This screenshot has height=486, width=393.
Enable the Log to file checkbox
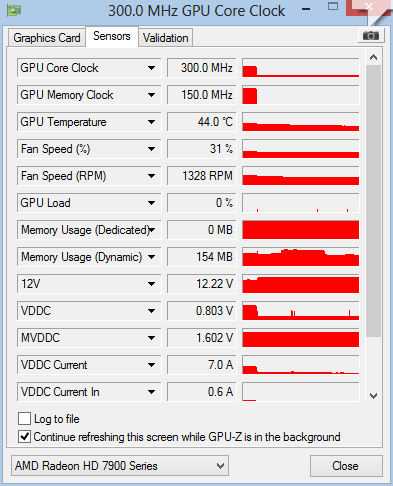coord(24,418)
